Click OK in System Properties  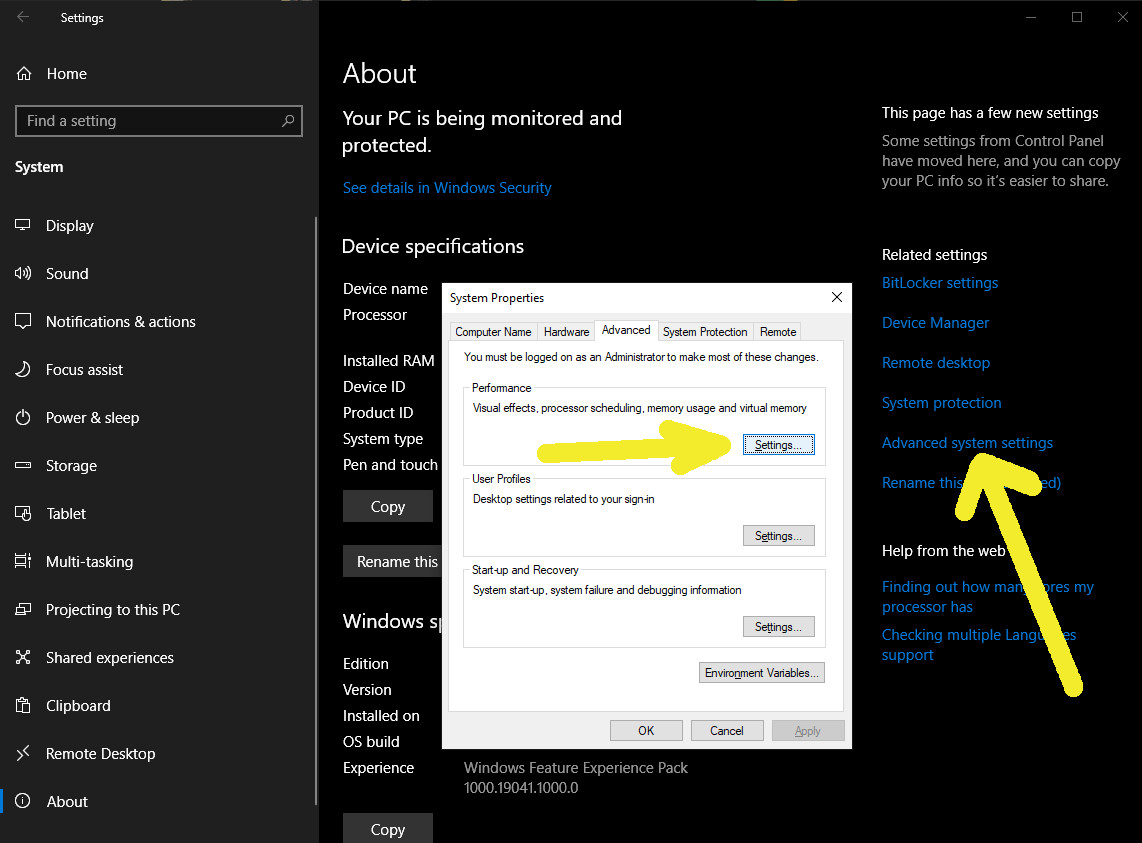click(646, 730)
